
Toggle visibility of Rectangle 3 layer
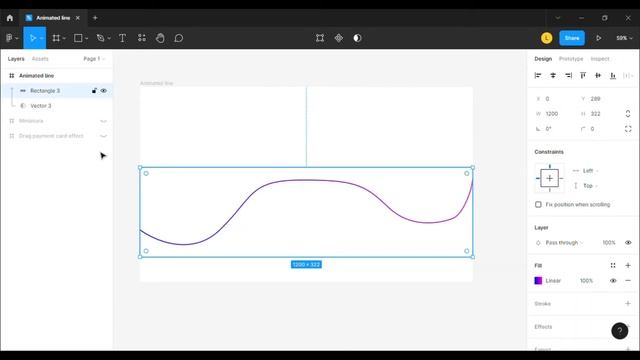pos(104,91)
